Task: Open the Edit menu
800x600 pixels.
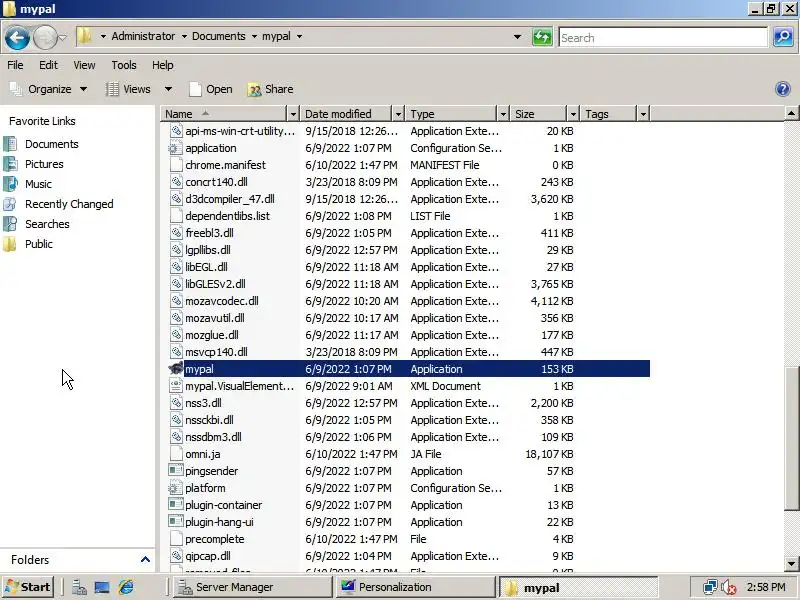Action: point(48,65)
